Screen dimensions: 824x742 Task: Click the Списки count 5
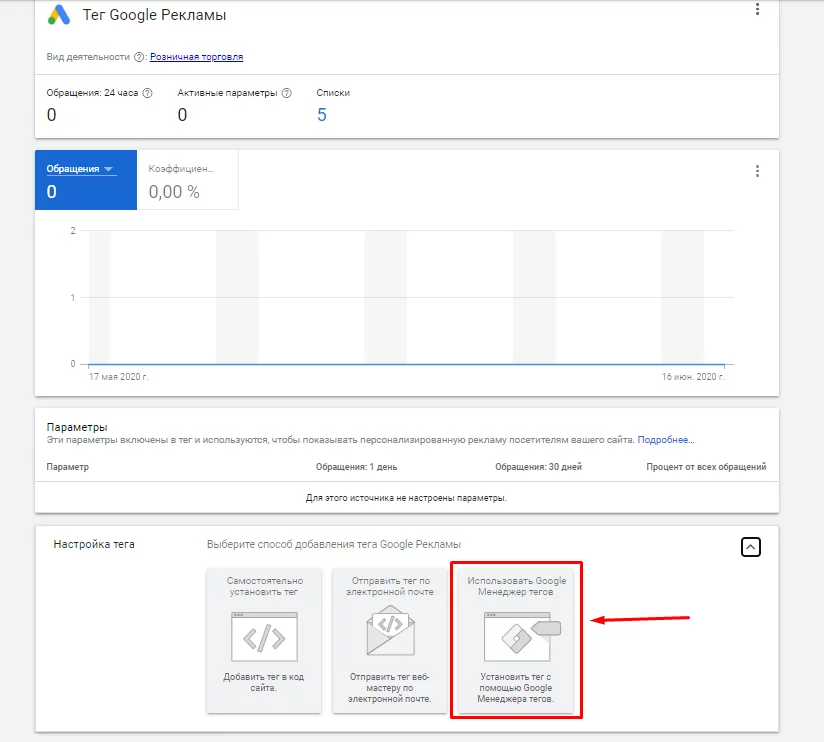click(322, 115)
